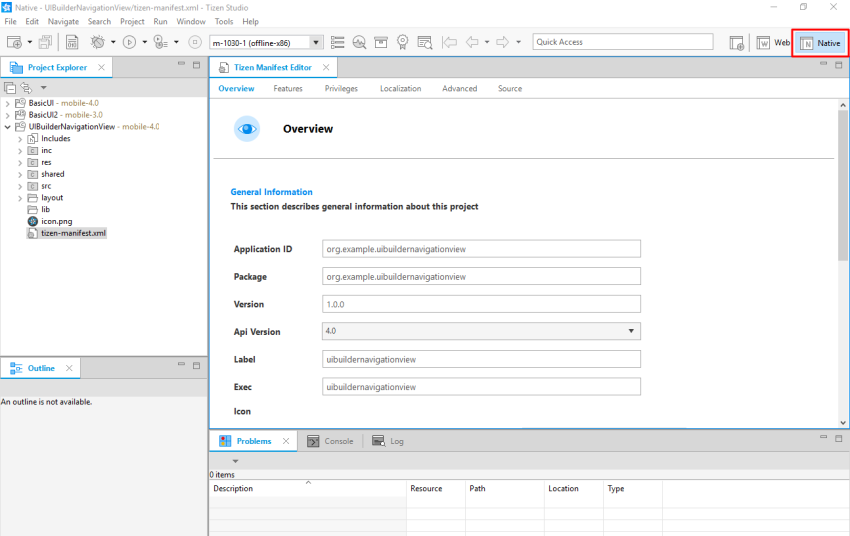Switch to the Web perspective
The image size is (850, 536).
[773, 43]
